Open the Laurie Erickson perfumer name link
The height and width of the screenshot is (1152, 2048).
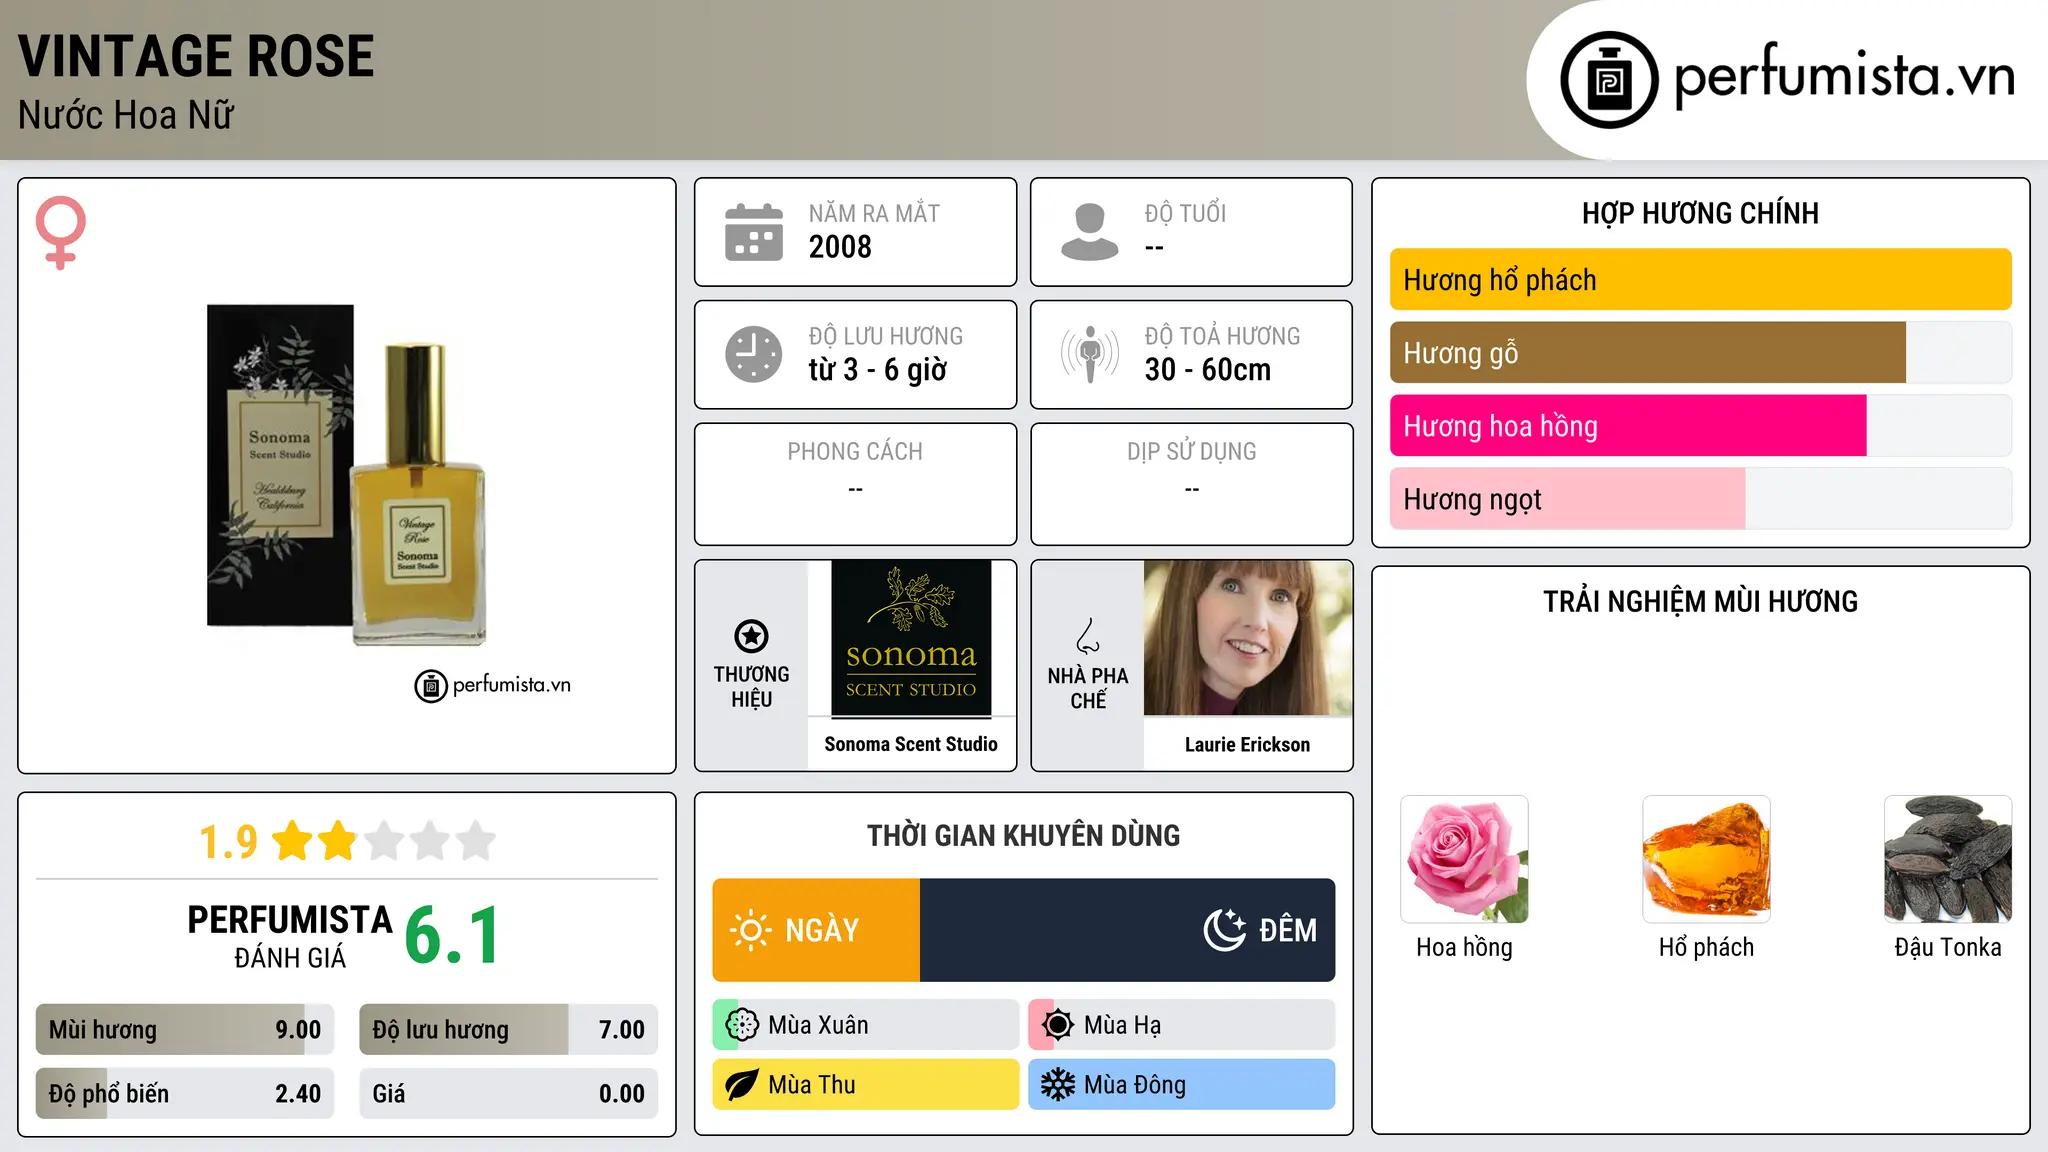click(1247, 744)
